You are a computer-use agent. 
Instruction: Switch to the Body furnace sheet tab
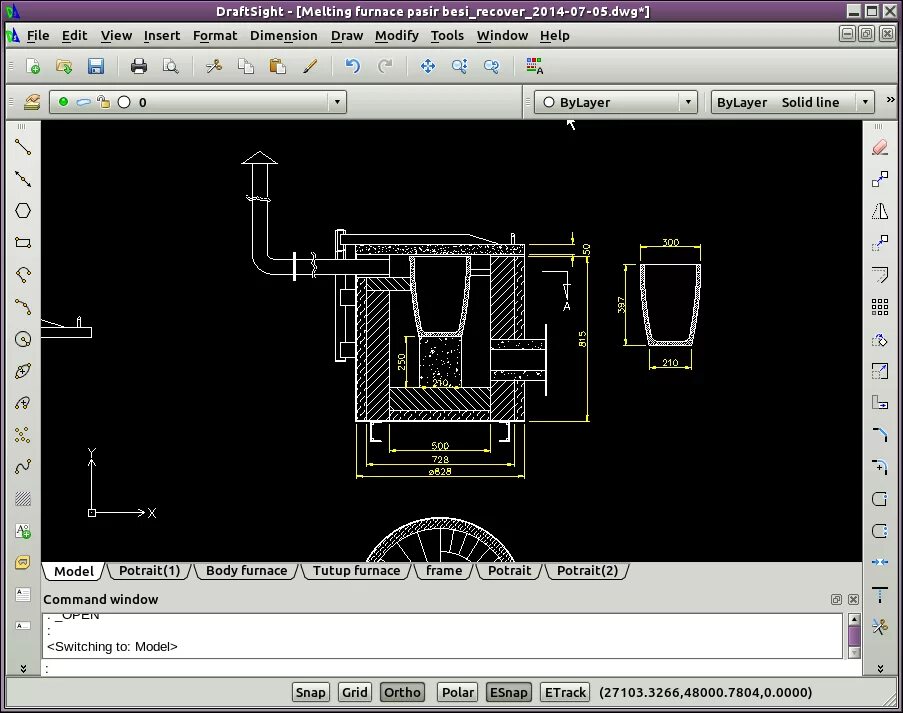click(x=246, y=571)
